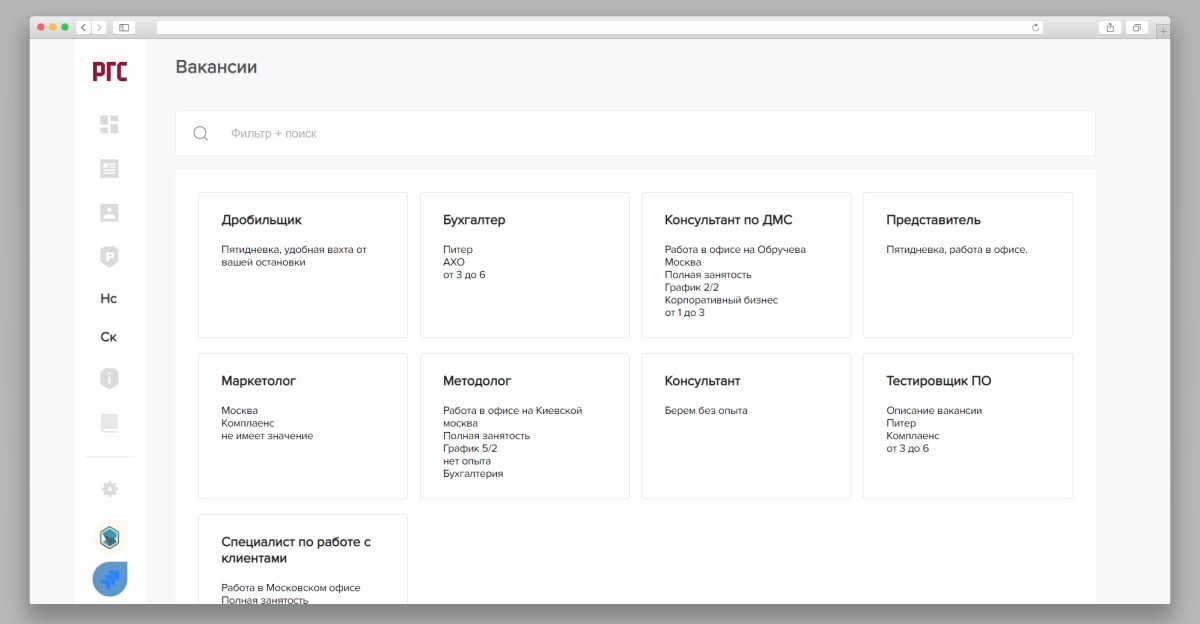Select the Ск sidebar item
The height and width of the screenshot is (624, 1200).
click(x=109, y=337)
